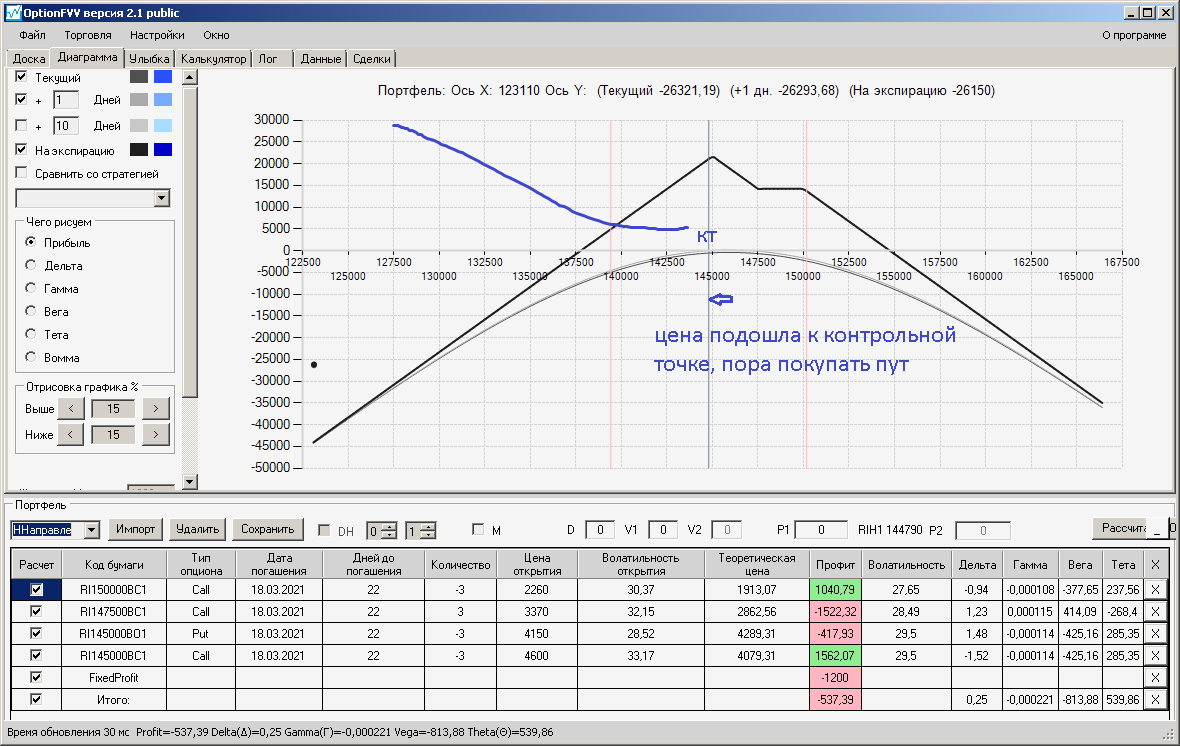The image size is (1180, 746).
Task: Increase the 'Выше' chart percent with right arrow
Action: pos(156,409)
